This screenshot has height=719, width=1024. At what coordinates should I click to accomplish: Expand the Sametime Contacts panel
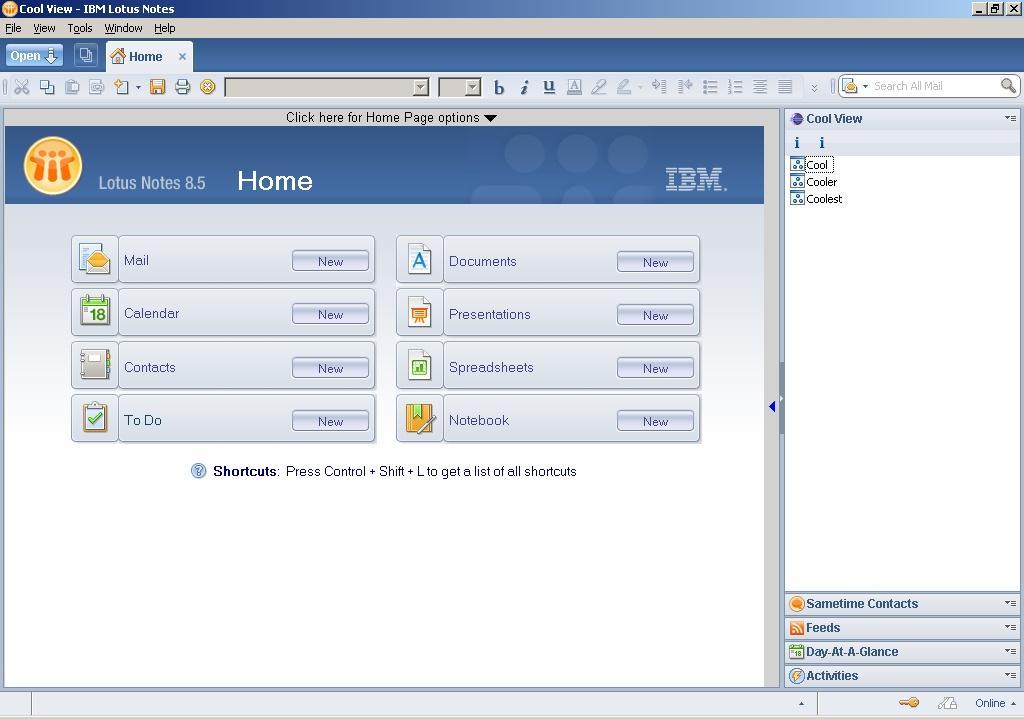pyautogui.click(x=901, y=604)
